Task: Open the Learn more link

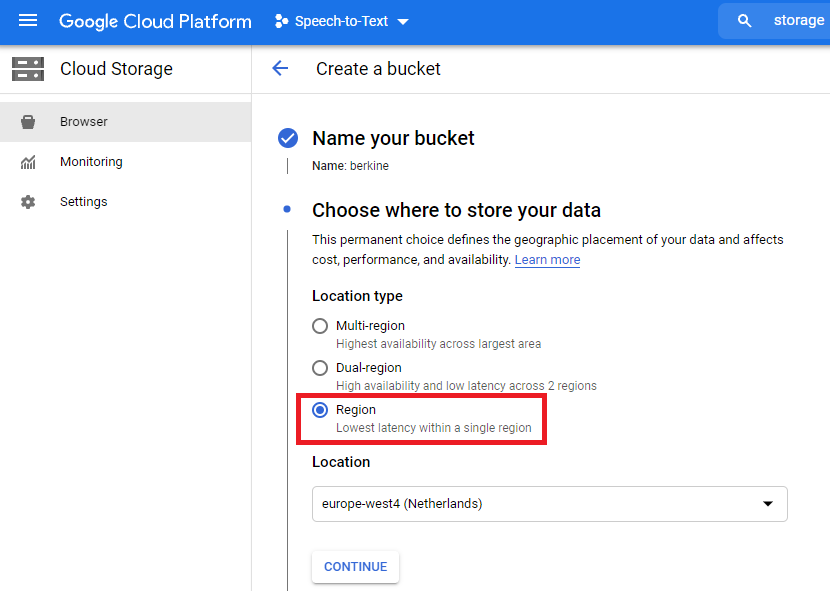Action: coord(547,260)
